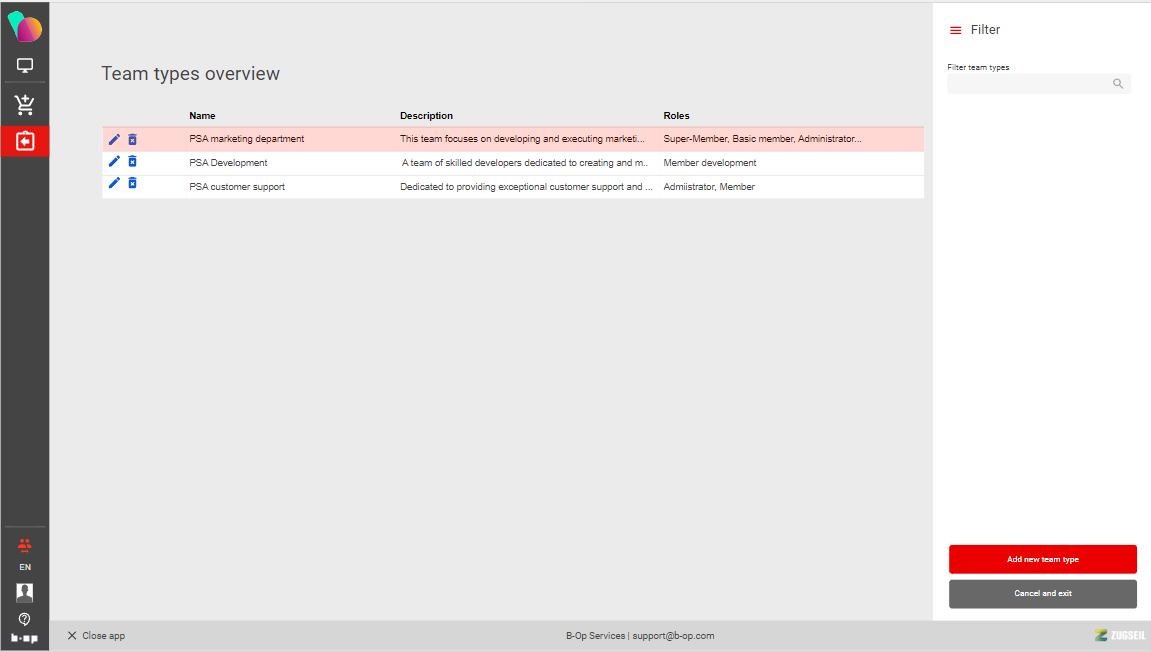
Task: Open the user profile icon in sidebar
Action: click(25, 592)
